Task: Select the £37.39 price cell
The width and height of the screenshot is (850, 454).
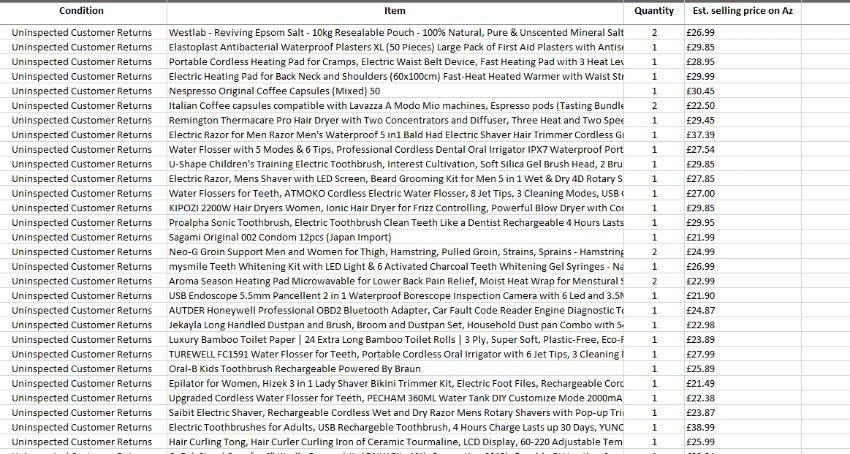Action: point(700,135)
